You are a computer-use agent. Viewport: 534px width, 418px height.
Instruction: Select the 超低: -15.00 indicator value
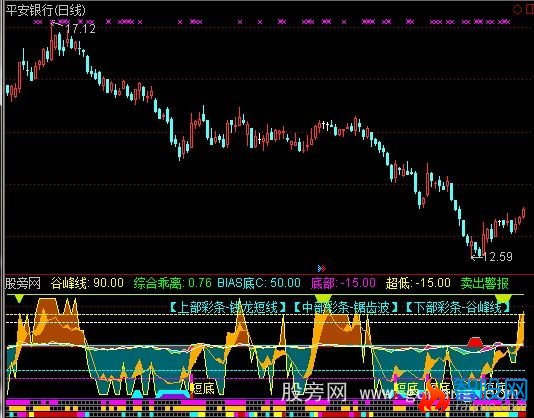tap(418, 283)
